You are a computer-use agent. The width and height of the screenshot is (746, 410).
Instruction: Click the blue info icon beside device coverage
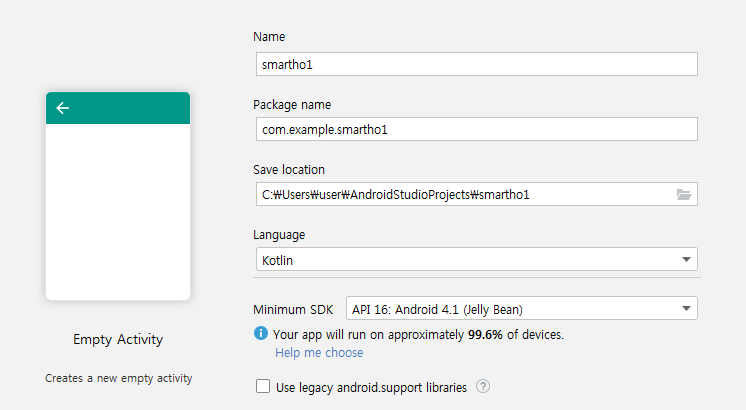(261, 333)
